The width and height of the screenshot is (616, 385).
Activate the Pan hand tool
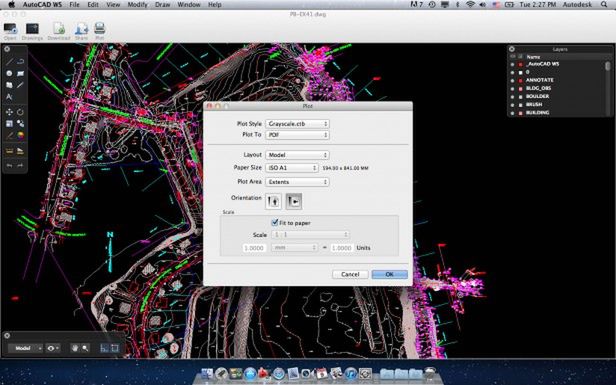pyautogui.click(x=75, y=348)
